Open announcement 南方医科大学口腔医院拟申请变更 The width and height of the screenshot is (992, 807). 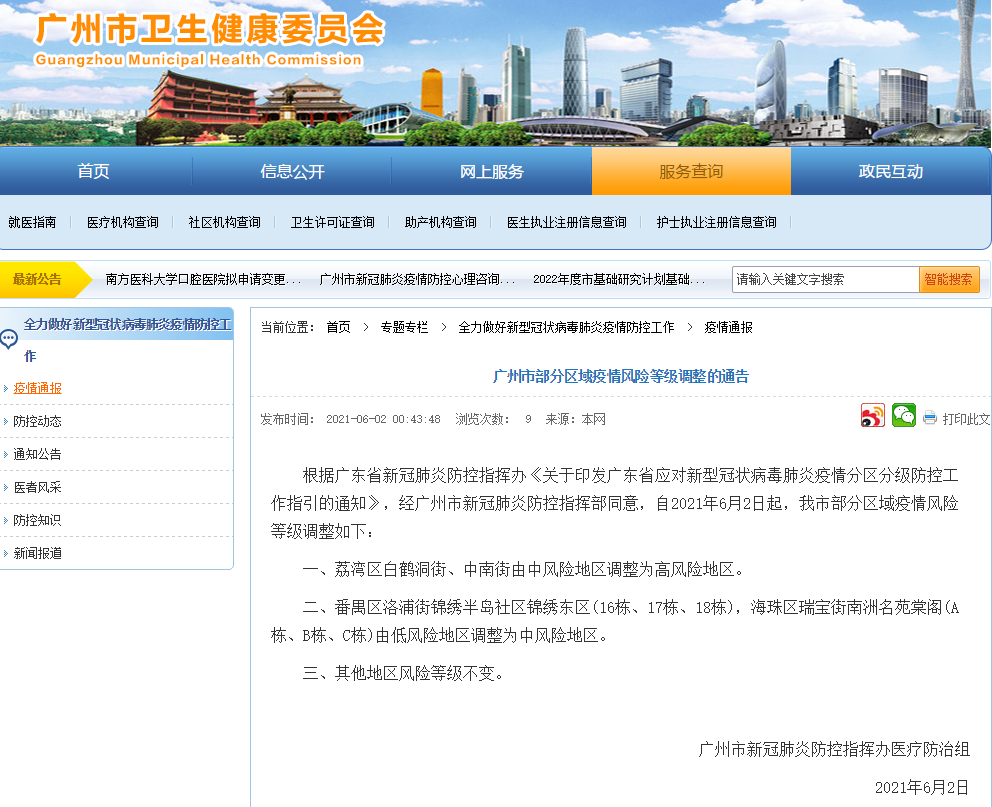[203, 280]
